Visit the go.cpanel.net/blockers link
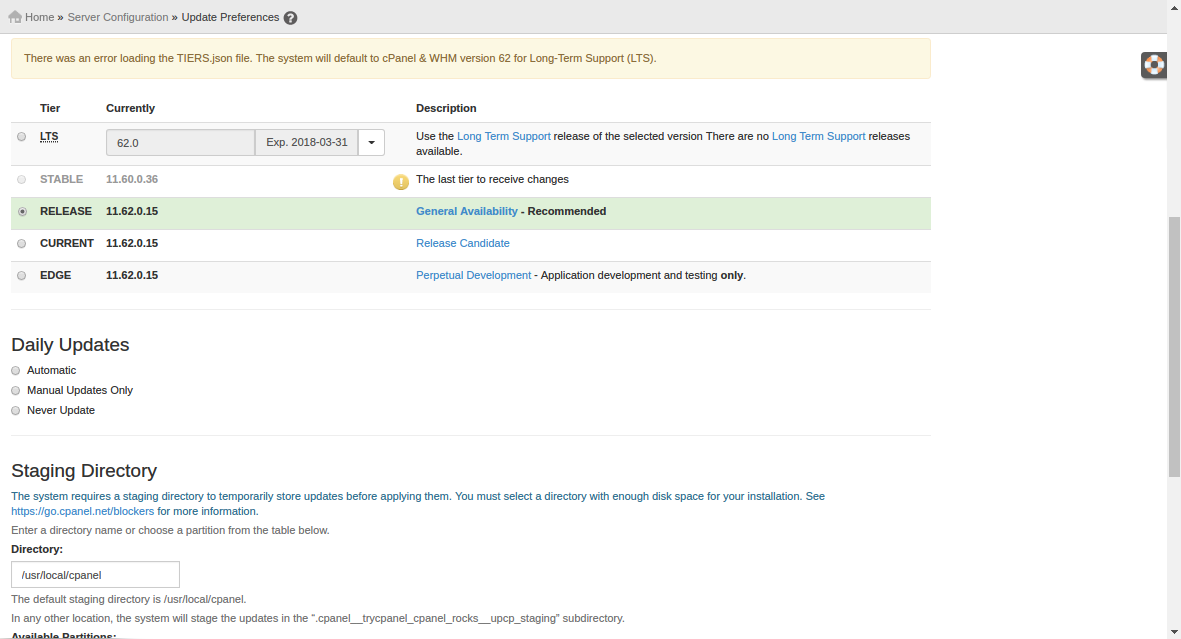The height and width of the screenshot is (639, 1181). tap(83, 511)
